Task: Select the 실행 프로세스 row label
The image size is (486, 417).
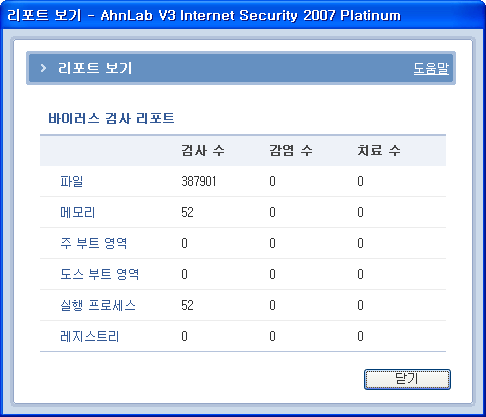Action: [x=98, y=305]
